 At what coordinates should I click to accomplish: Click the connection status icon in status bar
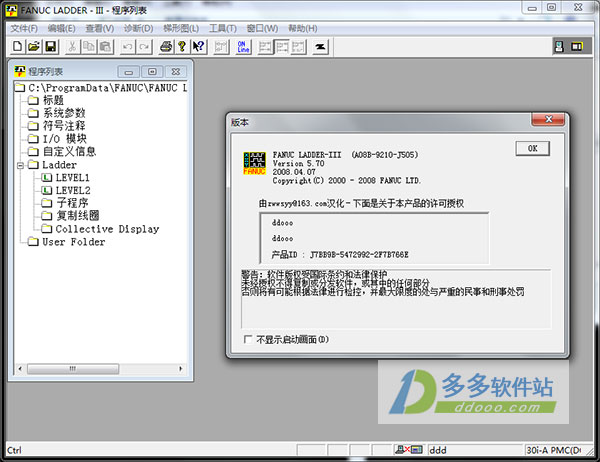pos(409,449)
